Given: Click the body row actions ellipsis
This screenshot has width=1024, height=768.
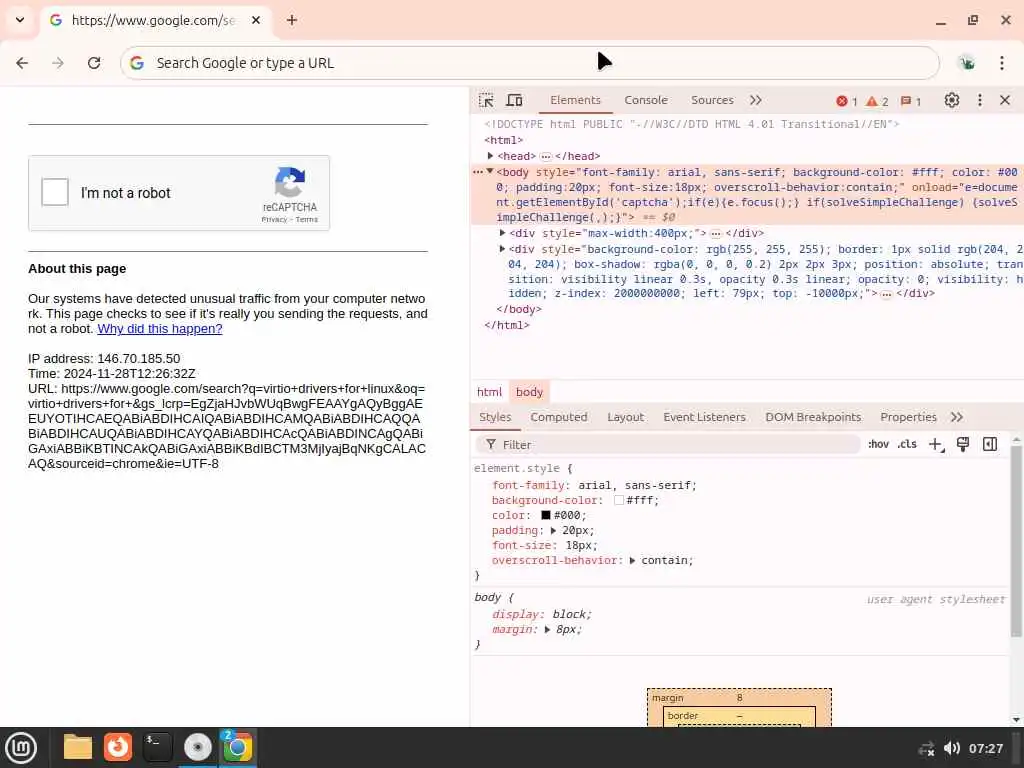Looking at the screenshot, I should coord(478,172).
